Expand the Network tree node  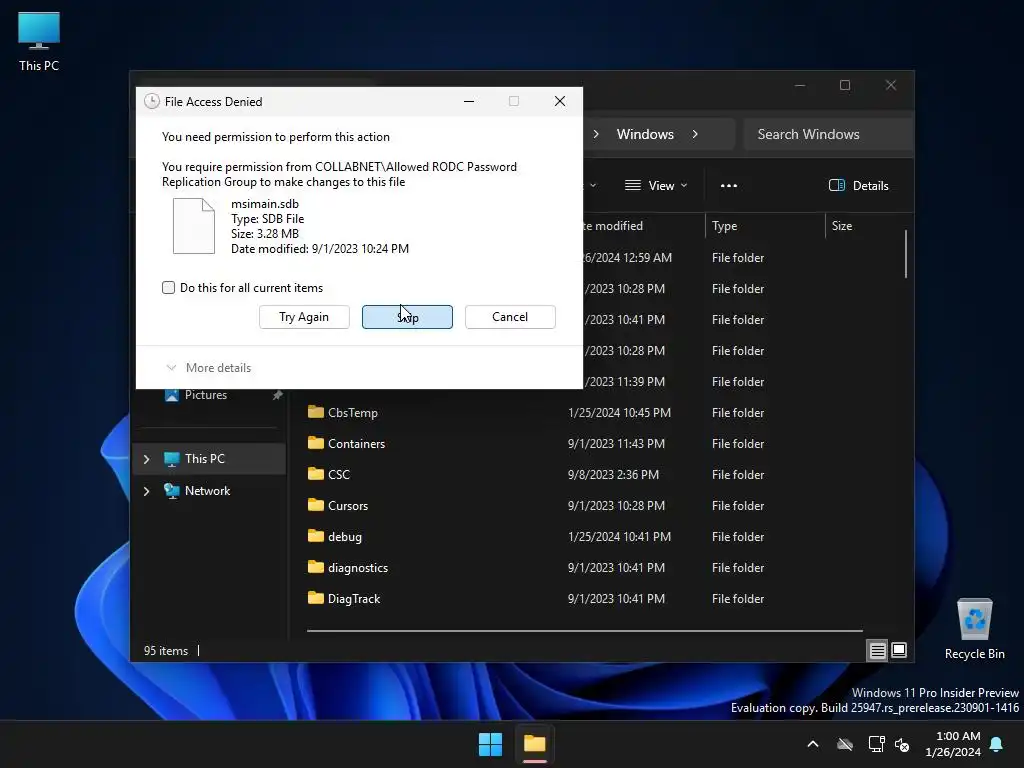point(146,491)
